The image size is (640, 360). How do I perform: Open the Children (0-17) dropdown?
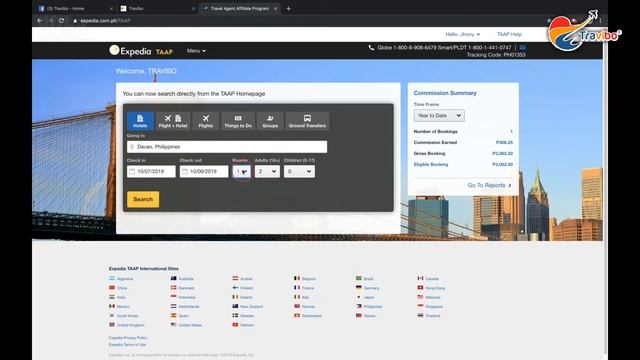click(x=299, y=171)
